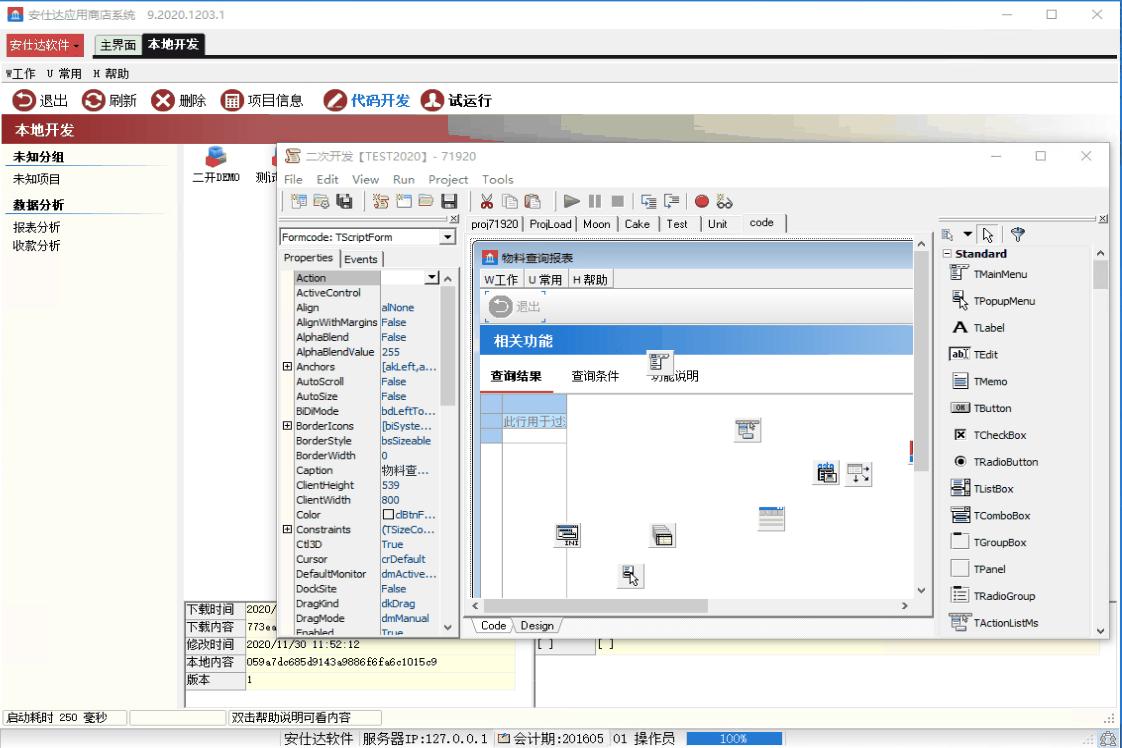Click the dark floppy save-all icon
The image size is (1122, 748).
[344, 201]
